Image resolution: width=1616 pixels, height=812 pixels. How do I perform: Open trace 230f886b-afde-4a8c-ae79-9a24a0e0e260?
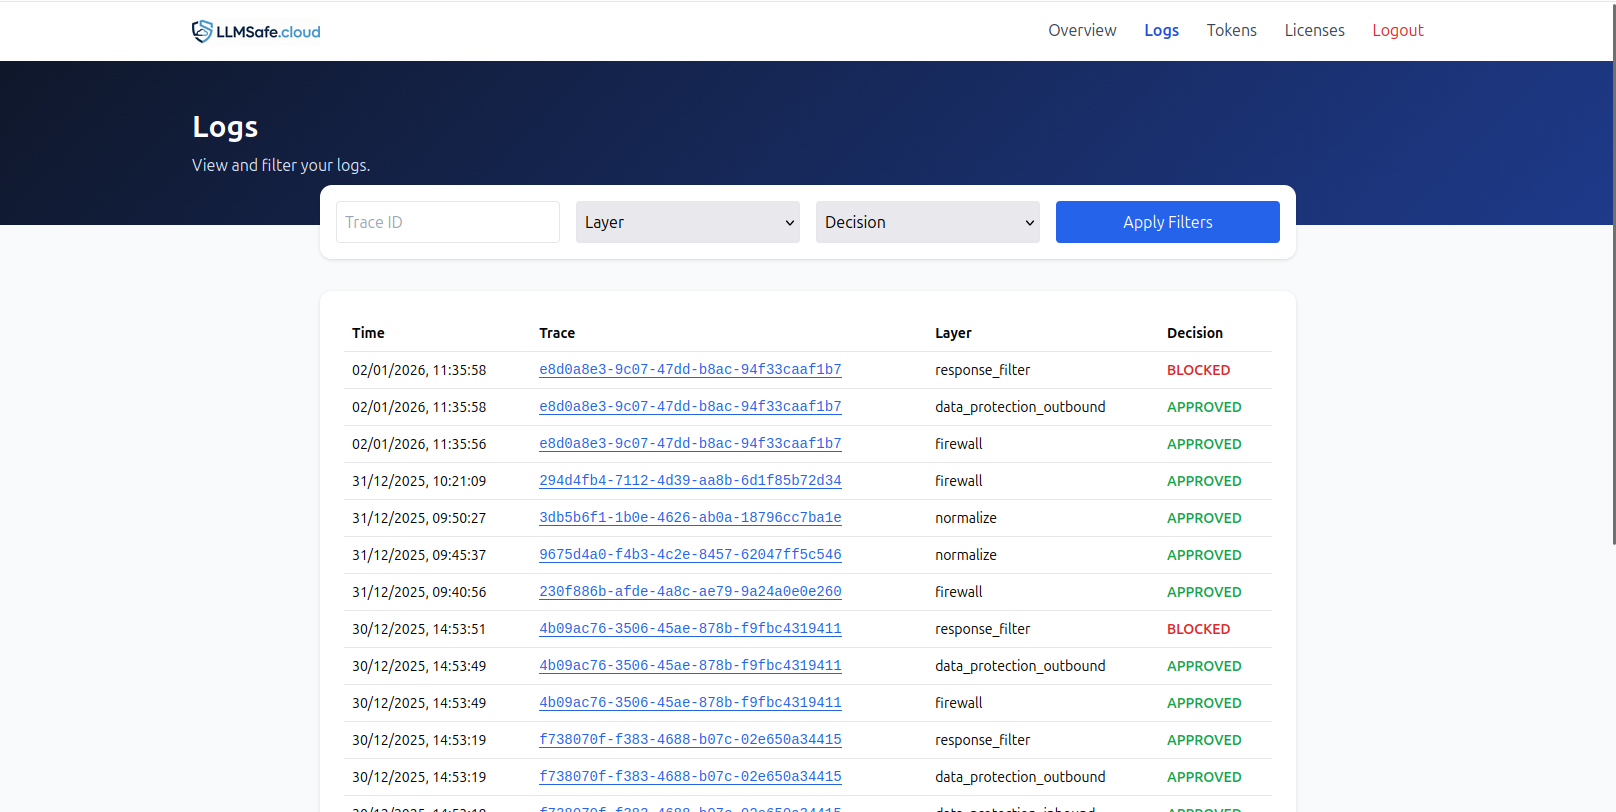(690, 592)
